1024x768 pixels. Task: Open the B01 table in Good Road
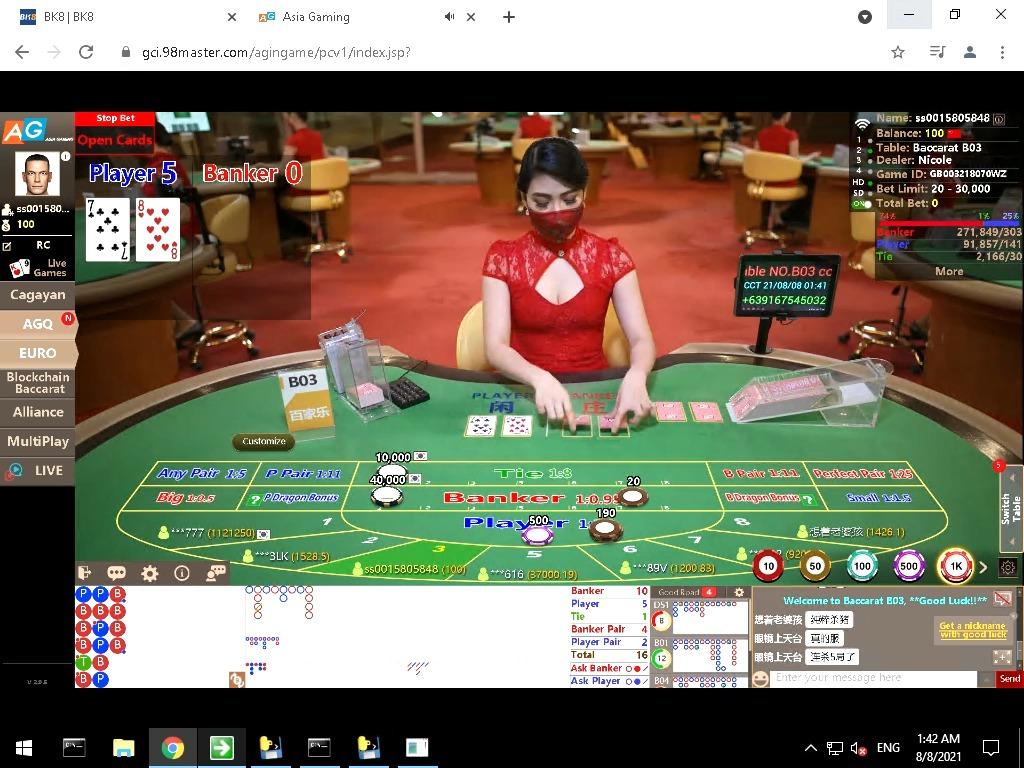click(699, 655)
